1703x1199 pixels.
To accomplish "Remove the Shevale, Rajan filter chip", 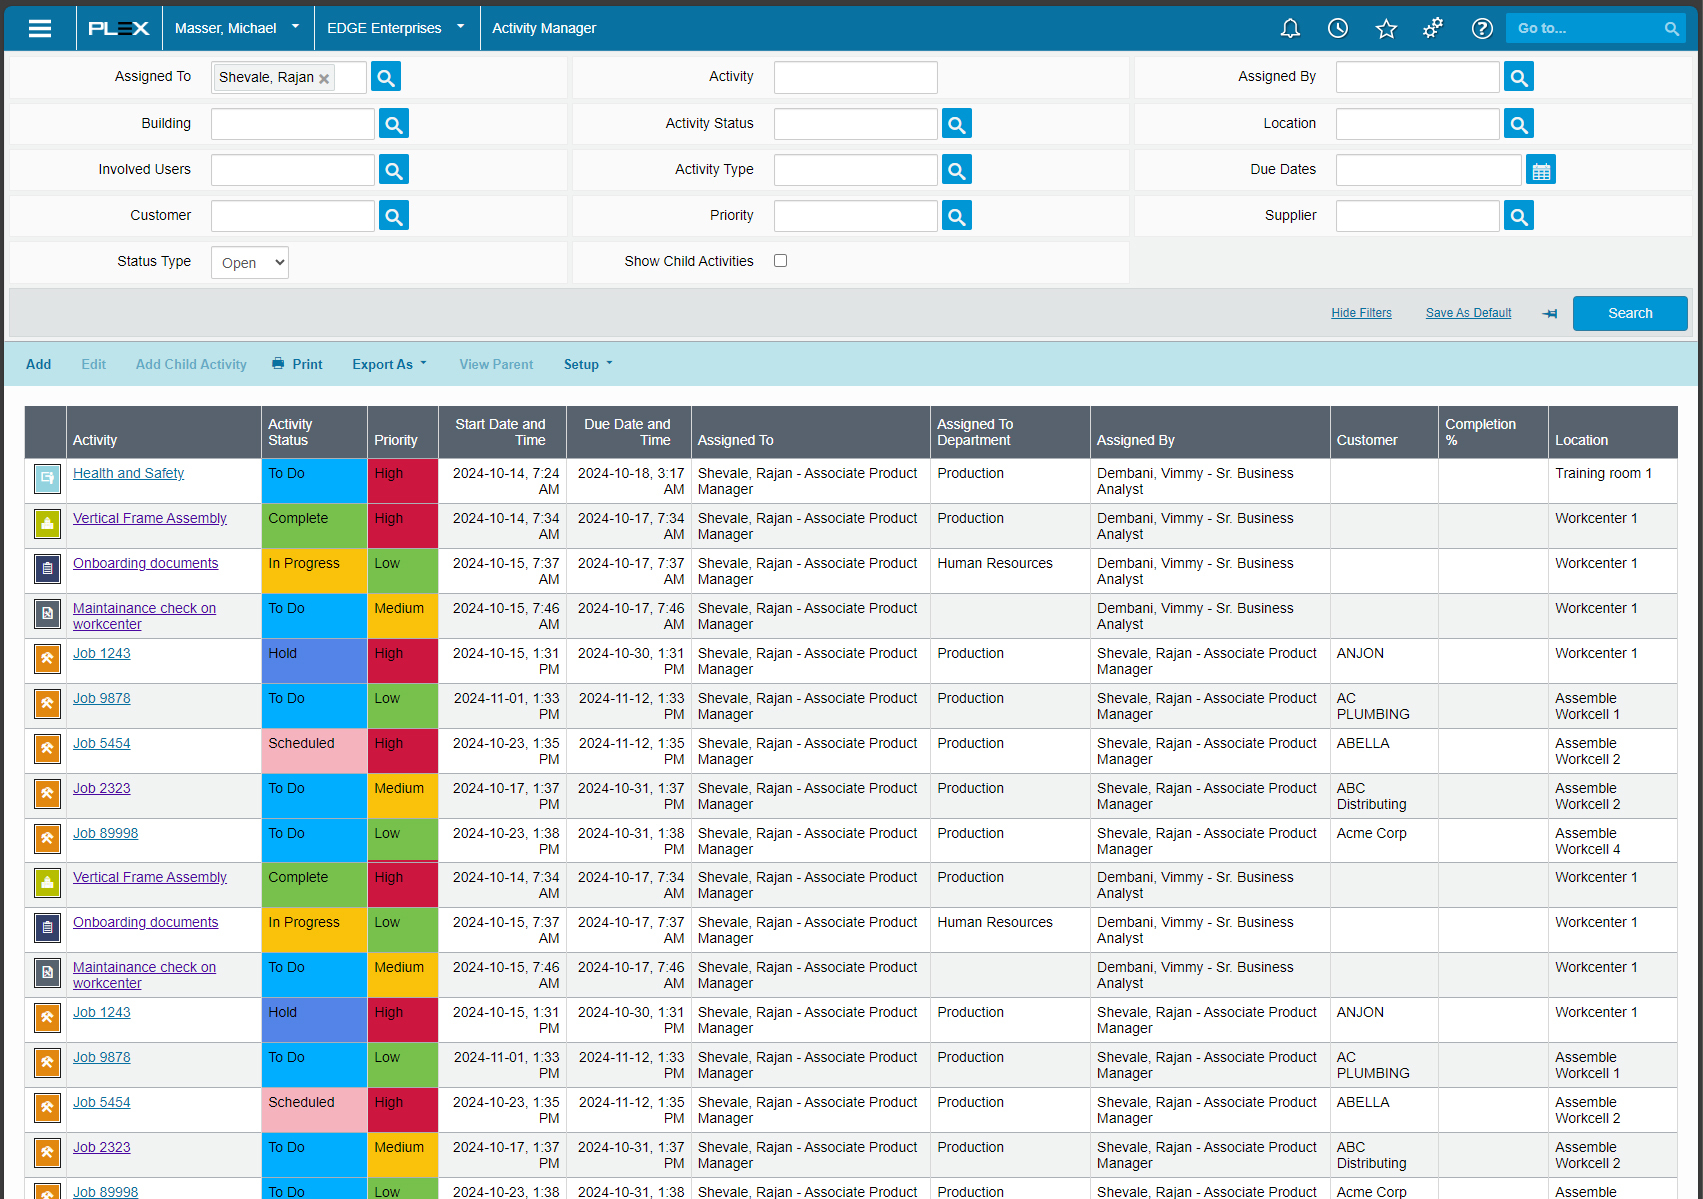I will pos(324,77).
